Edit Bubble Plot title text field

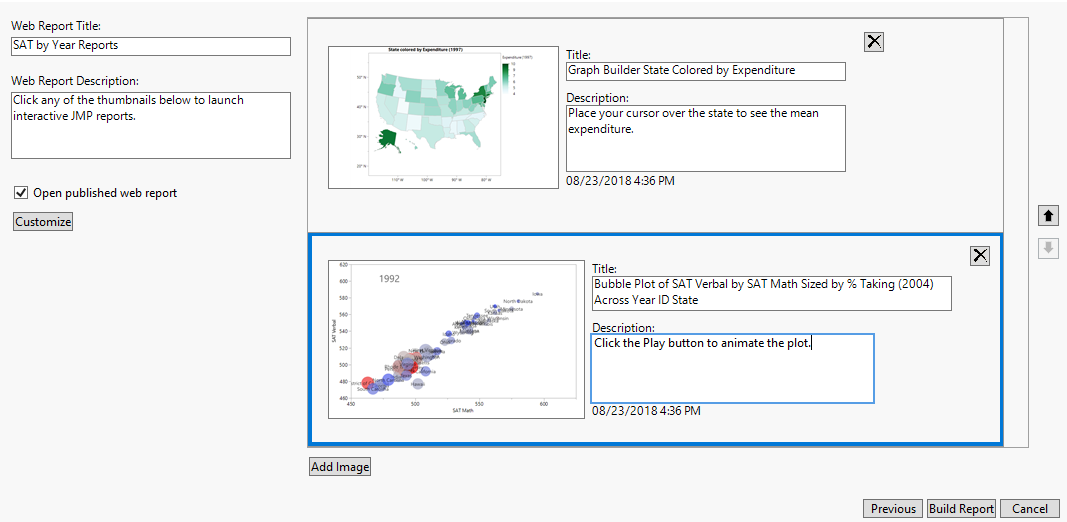point(771,292)
